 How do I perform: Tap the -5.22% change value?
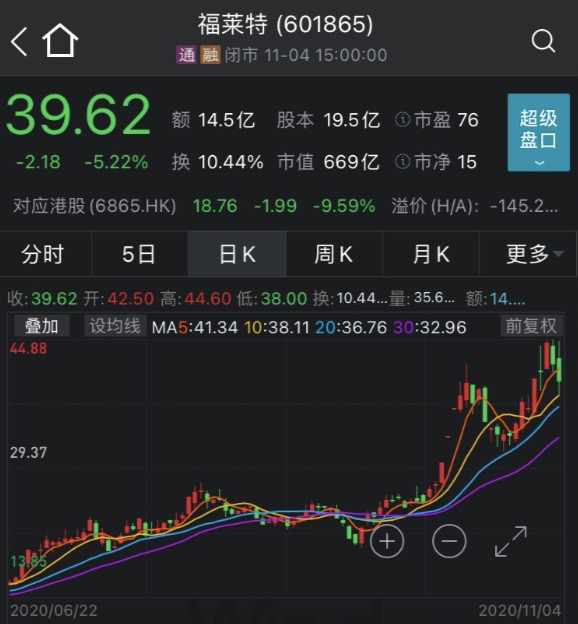[116, 162]
